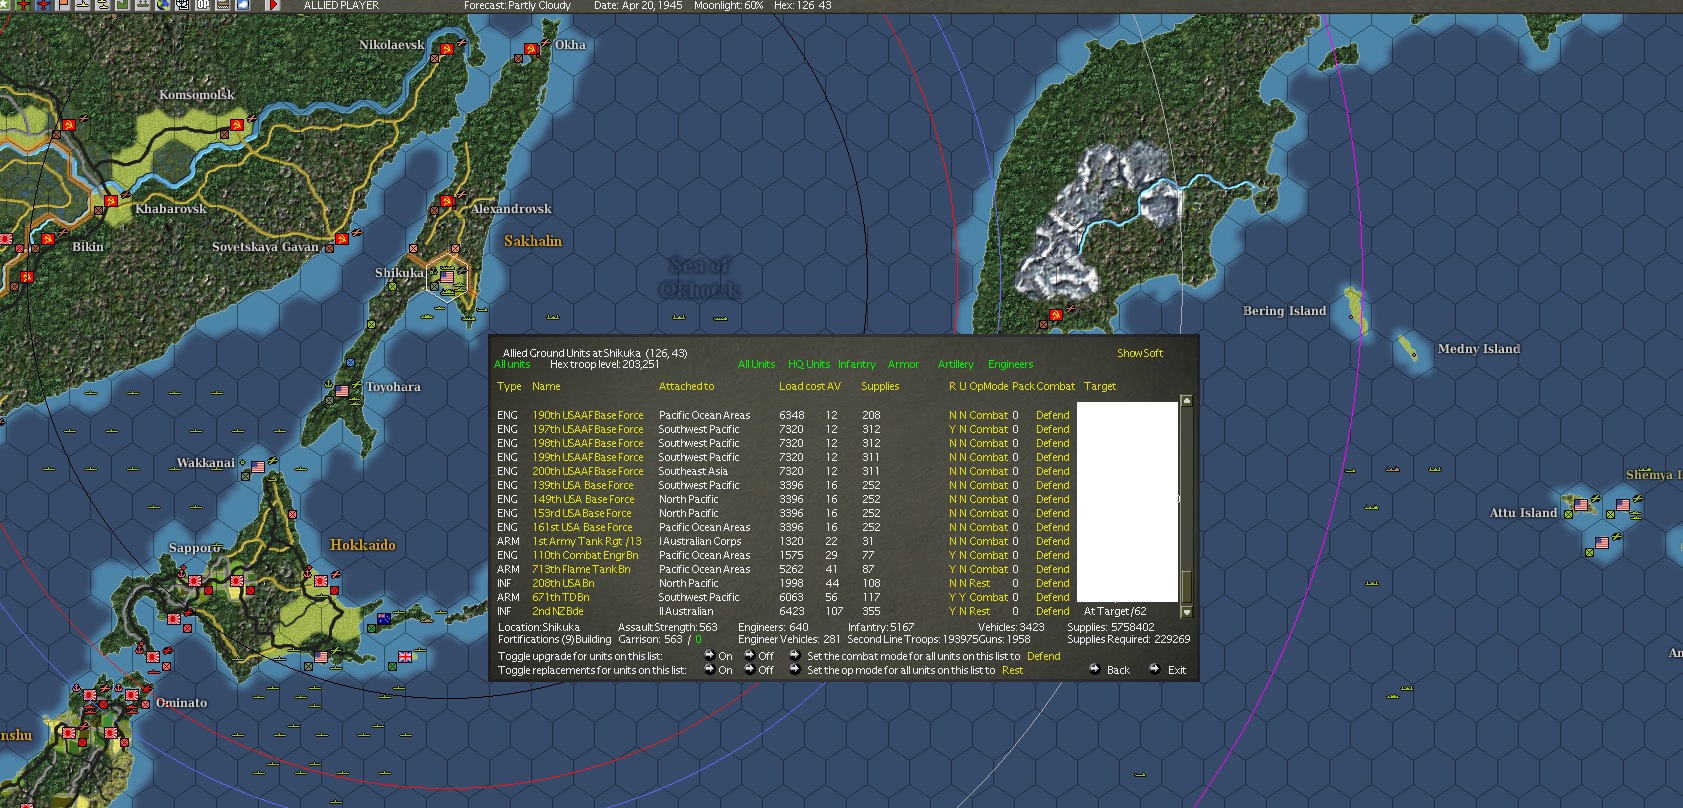Click the unit list scroll down arrow

[x=1187, y=612]
